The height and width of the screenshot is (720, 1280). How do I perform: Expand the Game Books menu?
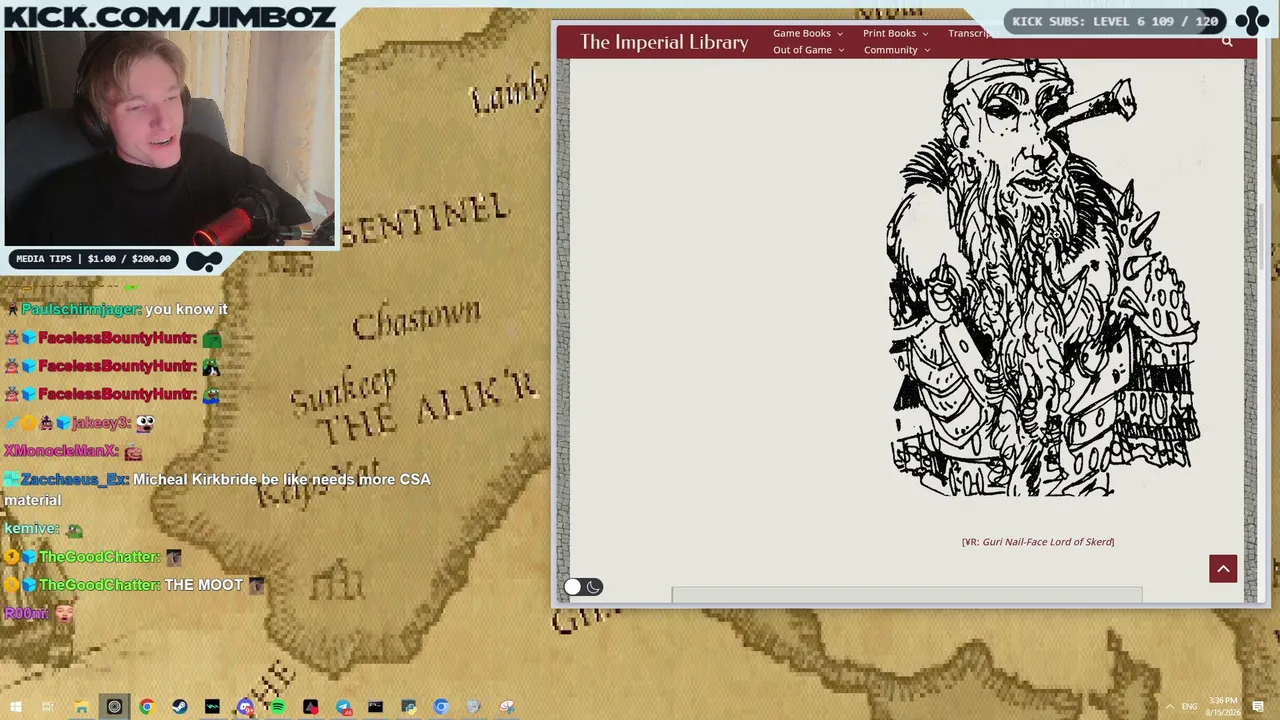pyautogui.click(x=807, y=33)
